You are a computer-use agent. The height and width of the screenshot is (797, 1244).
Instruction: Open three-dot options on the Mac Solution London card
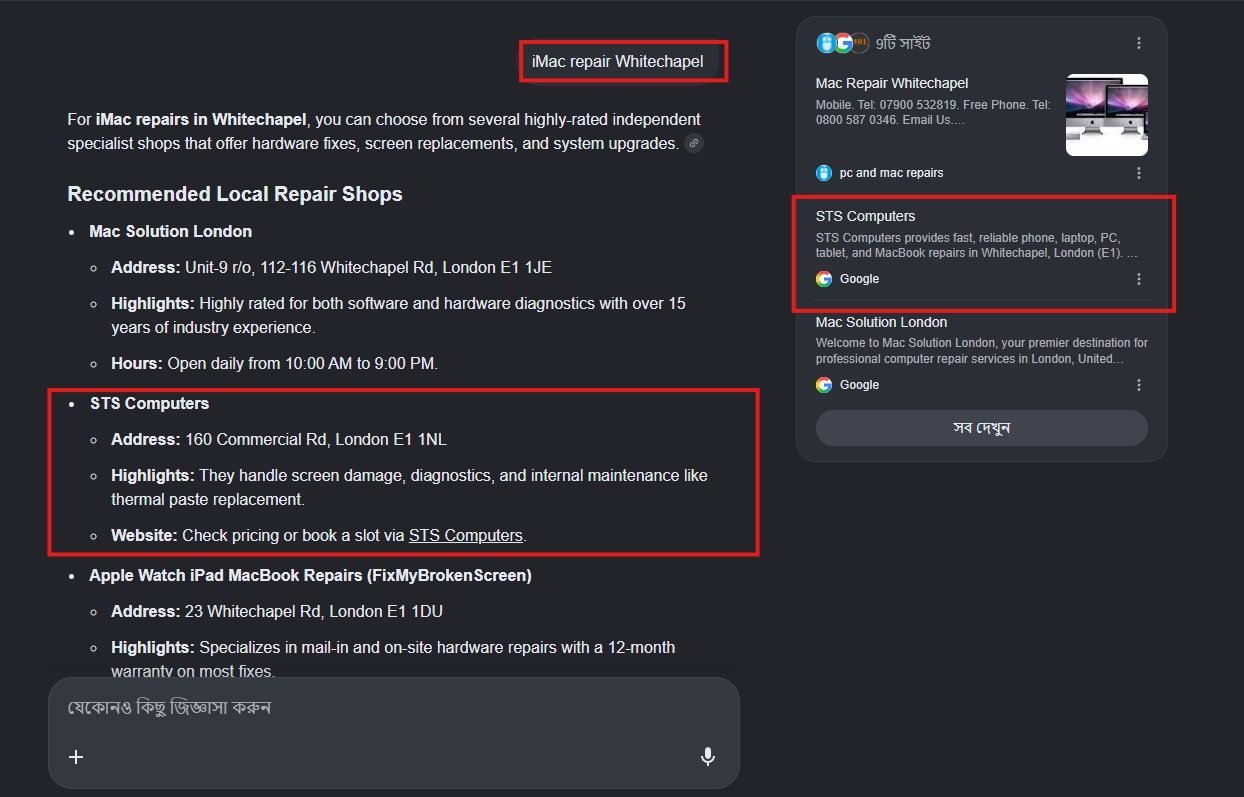click(1139, 385)
